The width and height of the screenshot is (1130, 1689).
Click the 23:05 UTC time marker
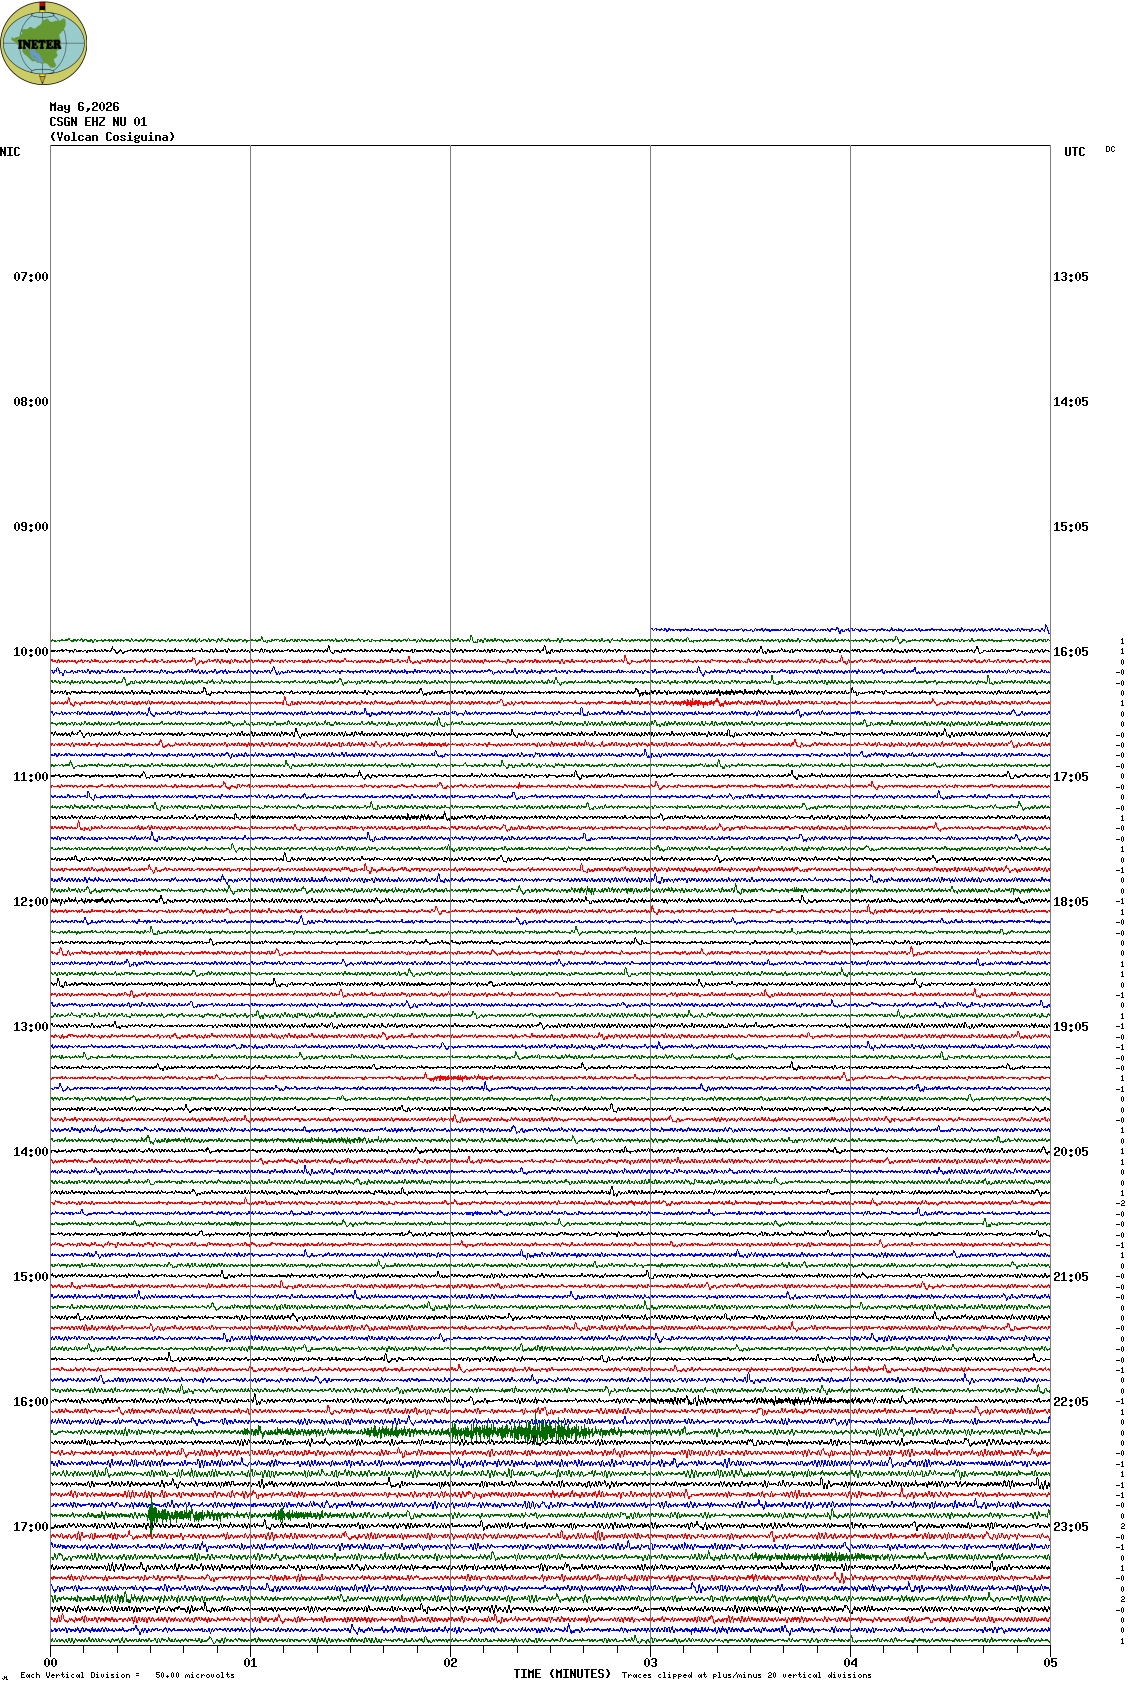1071,1527
